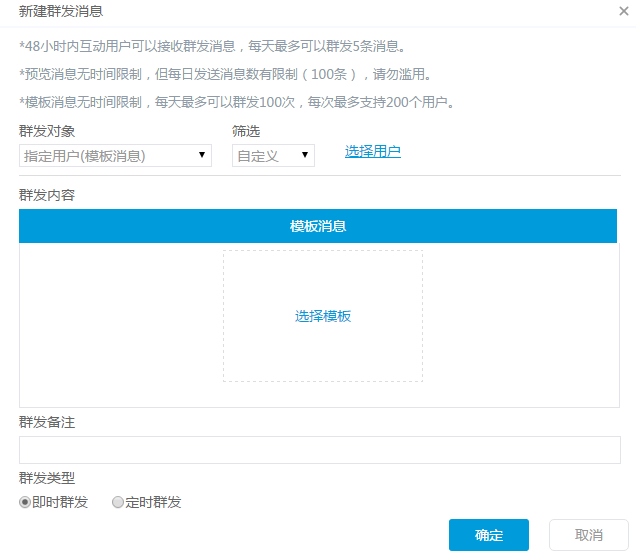Click the 群发内容 section label
636x553 pixels.
click(x=47, y=194)
